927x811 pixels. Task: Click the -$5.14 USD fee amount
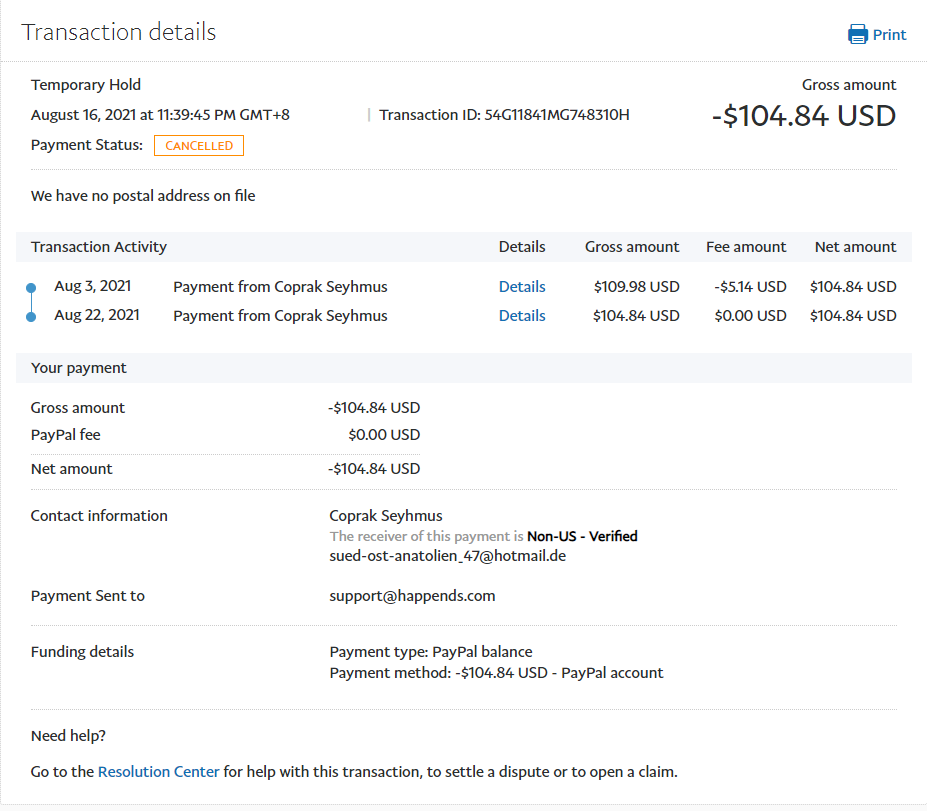point(750,287)
